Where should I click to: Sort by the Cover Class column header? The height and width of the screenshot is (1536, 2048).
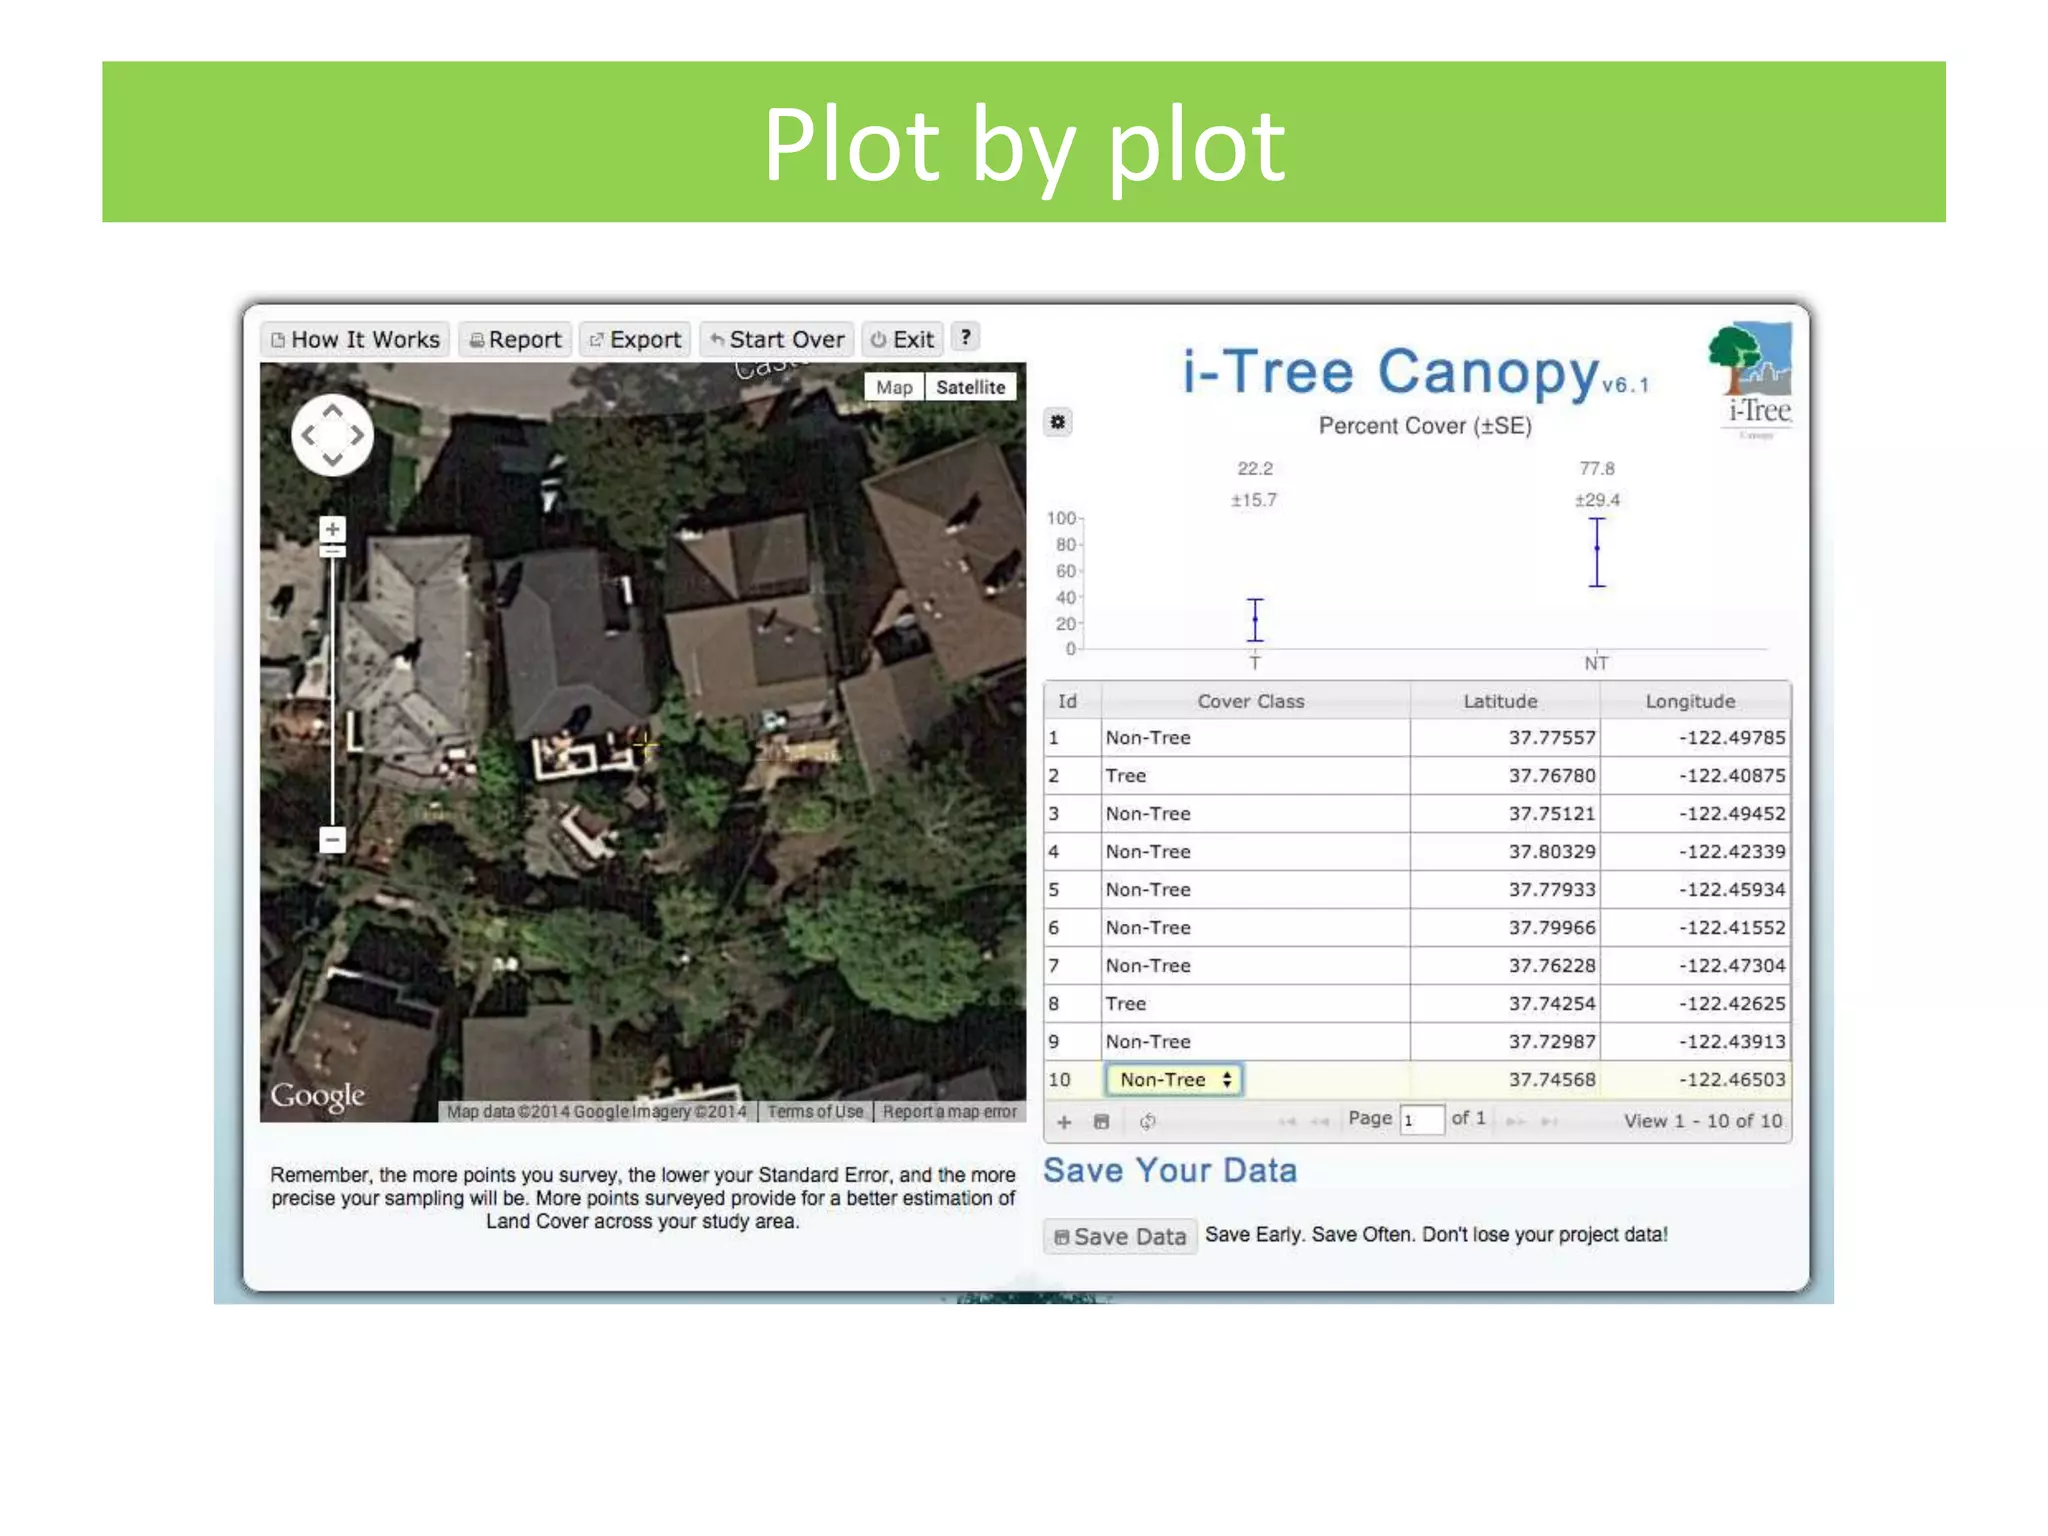[x=1255, y=701]
